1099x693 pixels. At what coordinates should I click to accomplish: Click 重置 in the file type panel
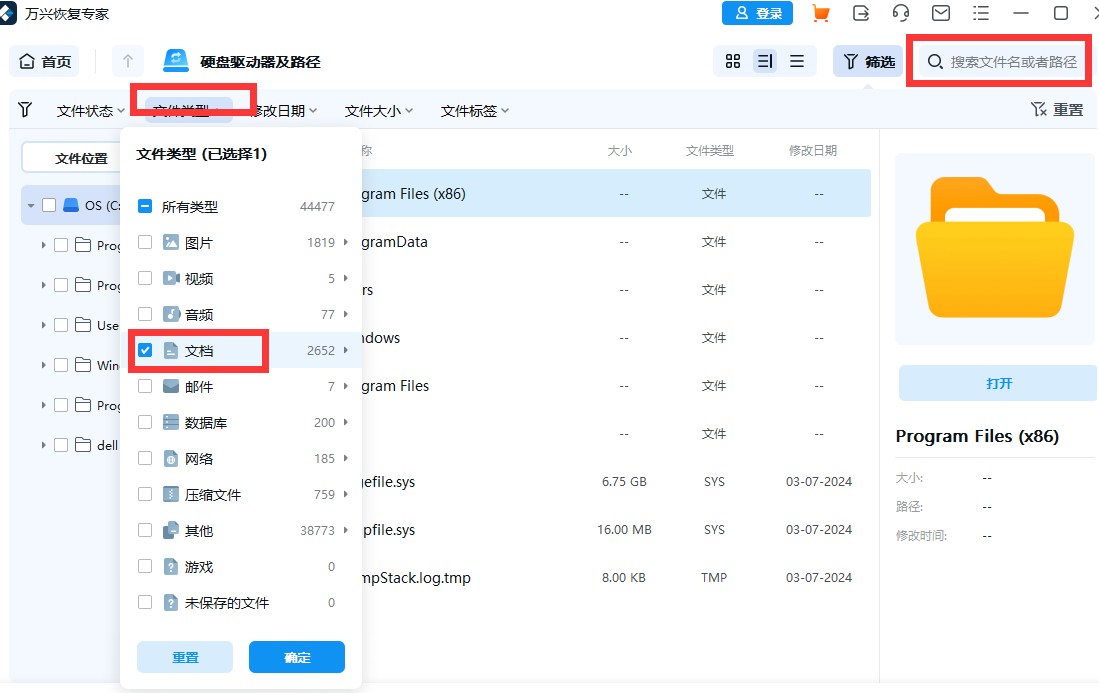184,657
